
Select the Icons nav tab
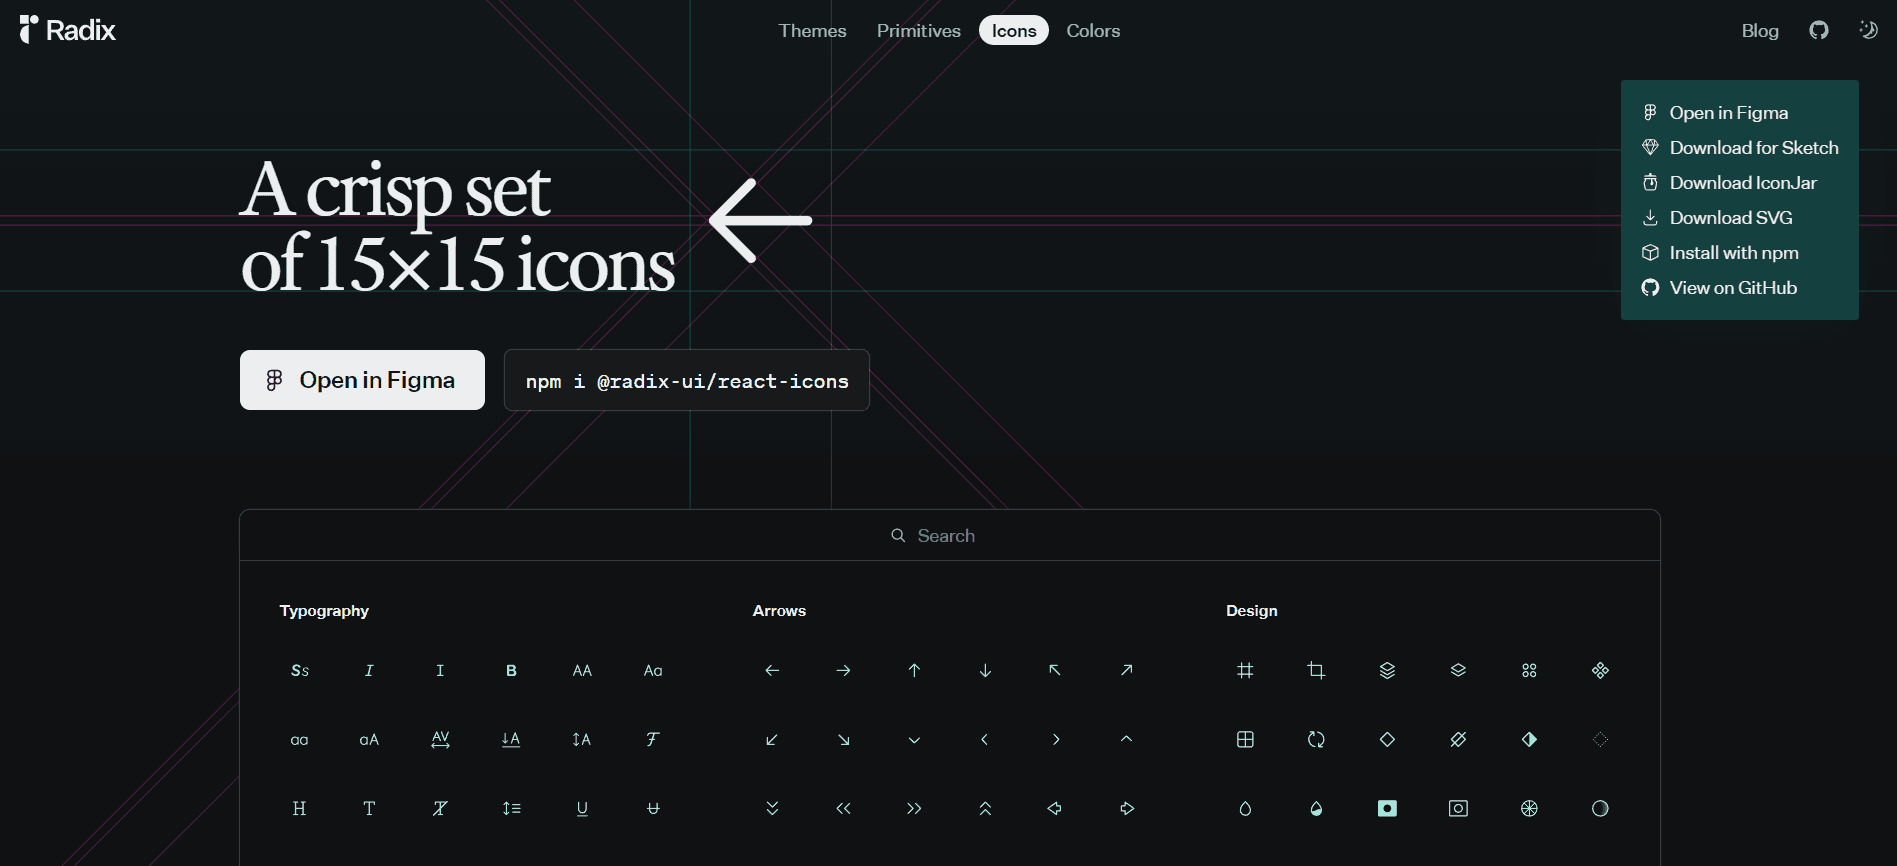tap(1014, 31)
